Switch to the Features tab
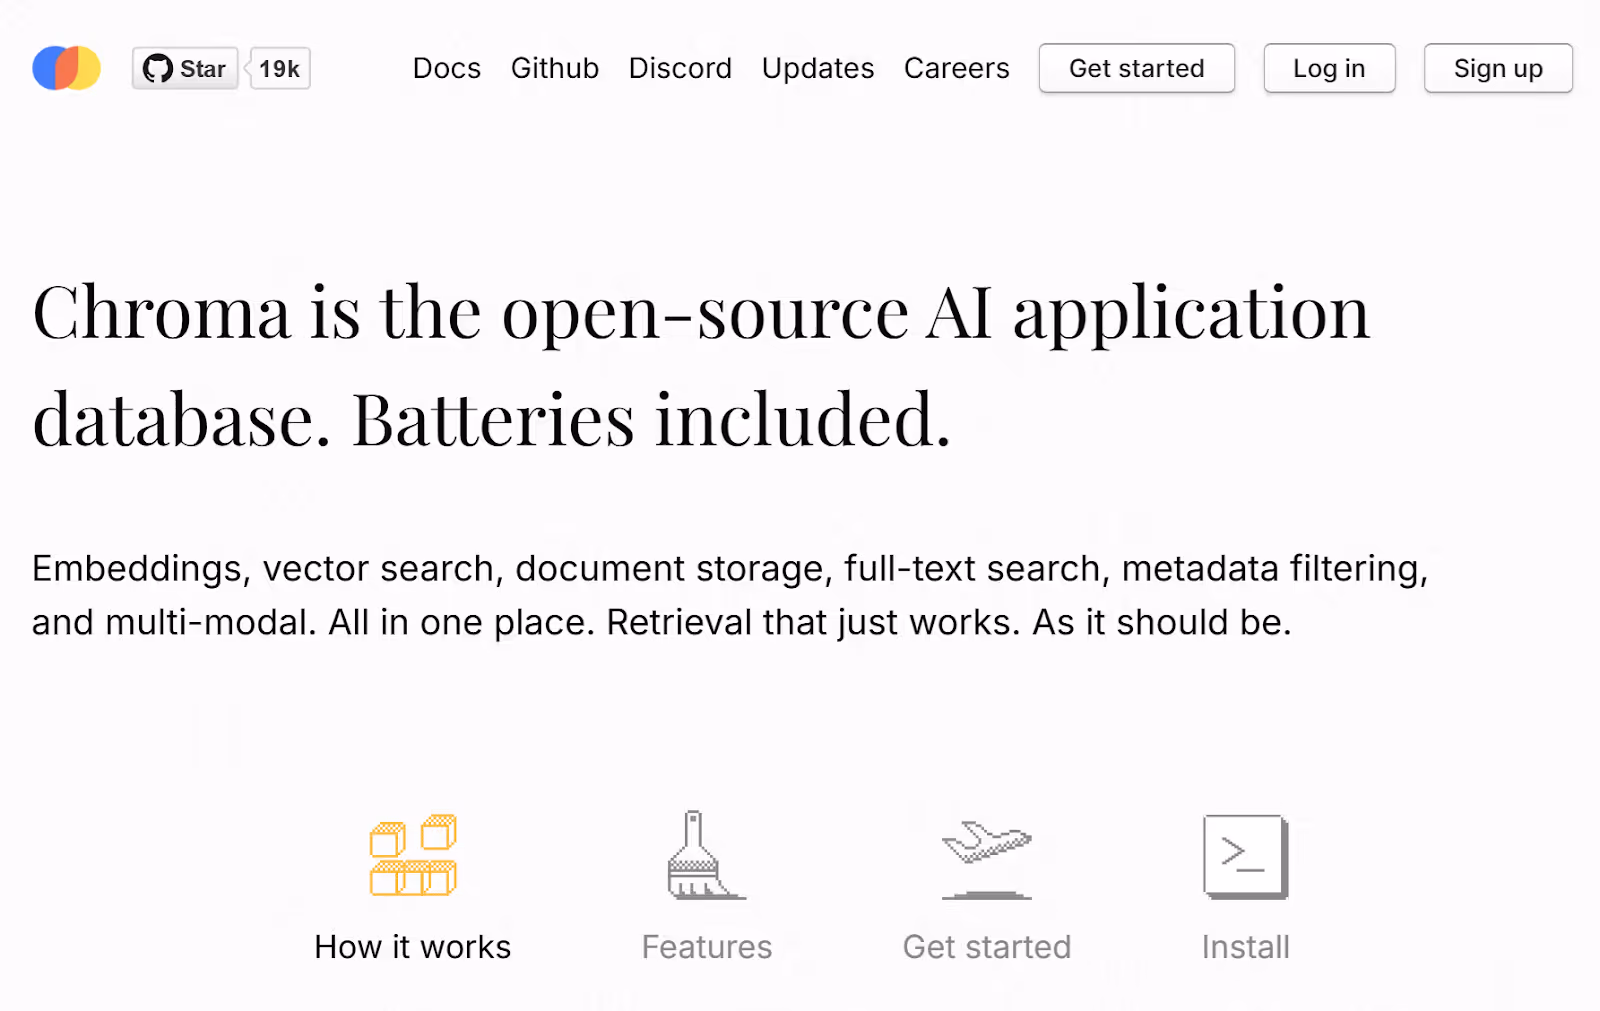Viewport: 1600px width, 1011px height. pos(707,947)
